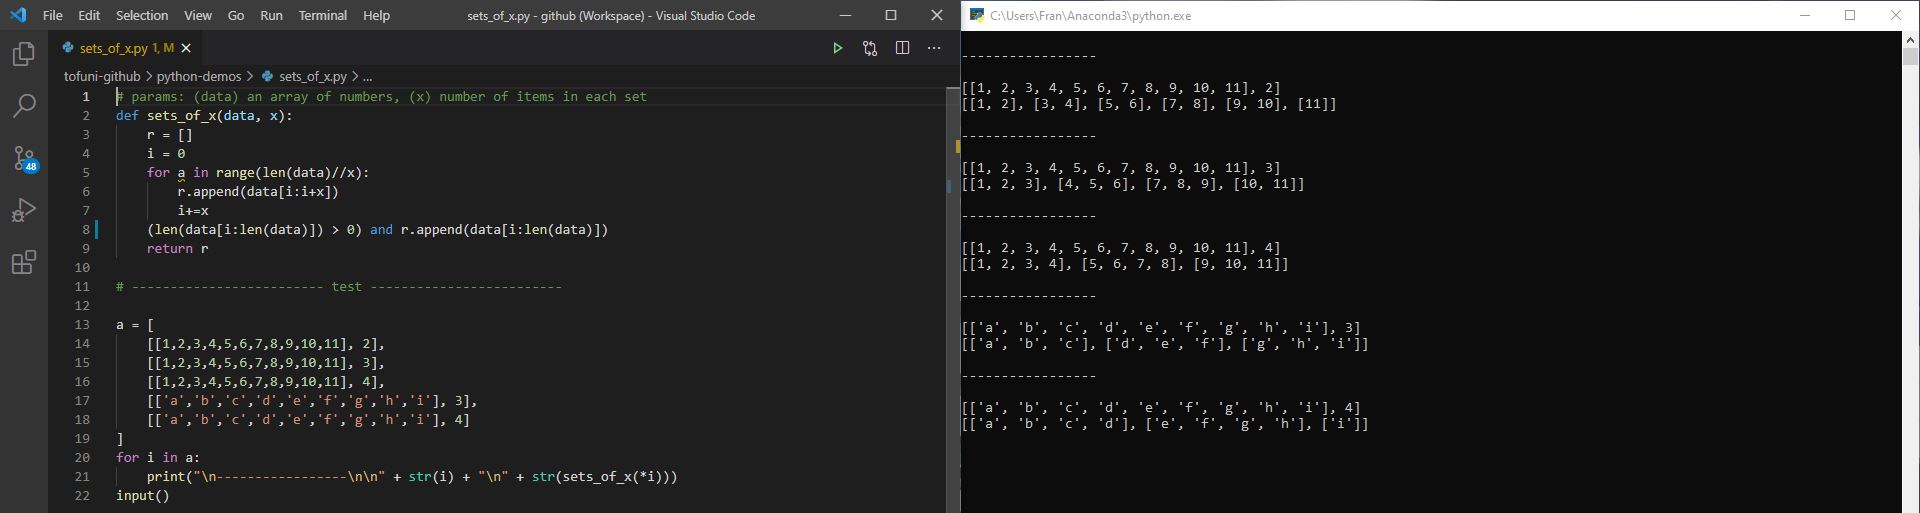
Task: Select the sets_of_x.py editor tab
Action: 125,48
